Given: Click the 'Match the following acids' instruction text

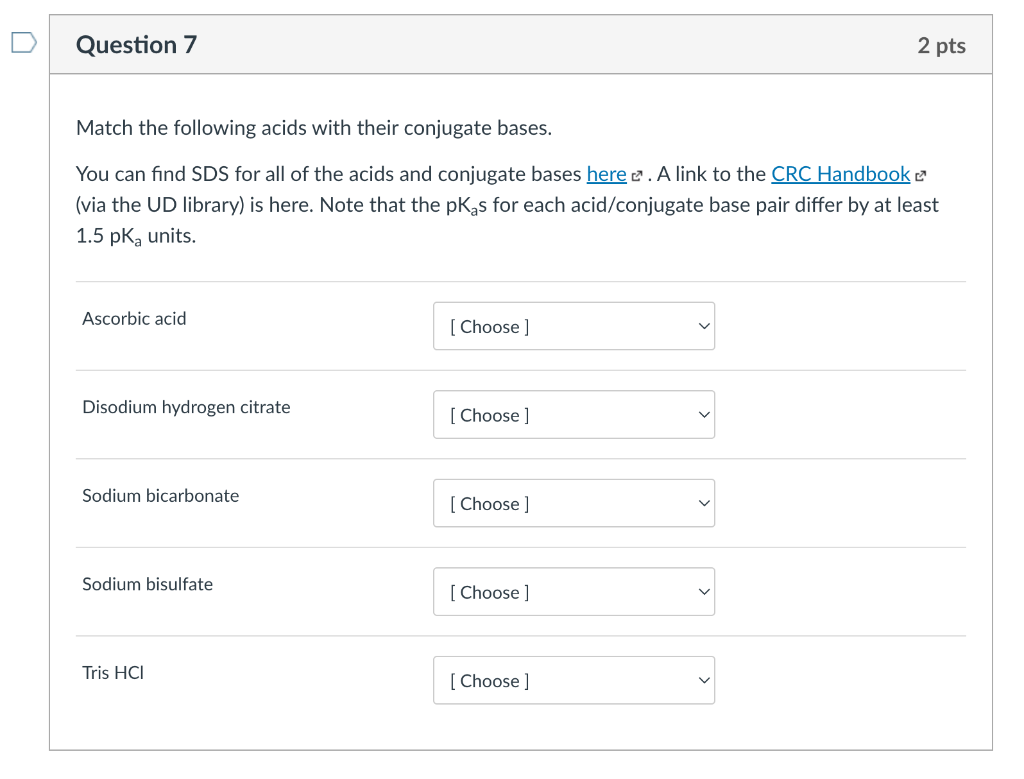Looking at the screenshot, I should point(314,128).
